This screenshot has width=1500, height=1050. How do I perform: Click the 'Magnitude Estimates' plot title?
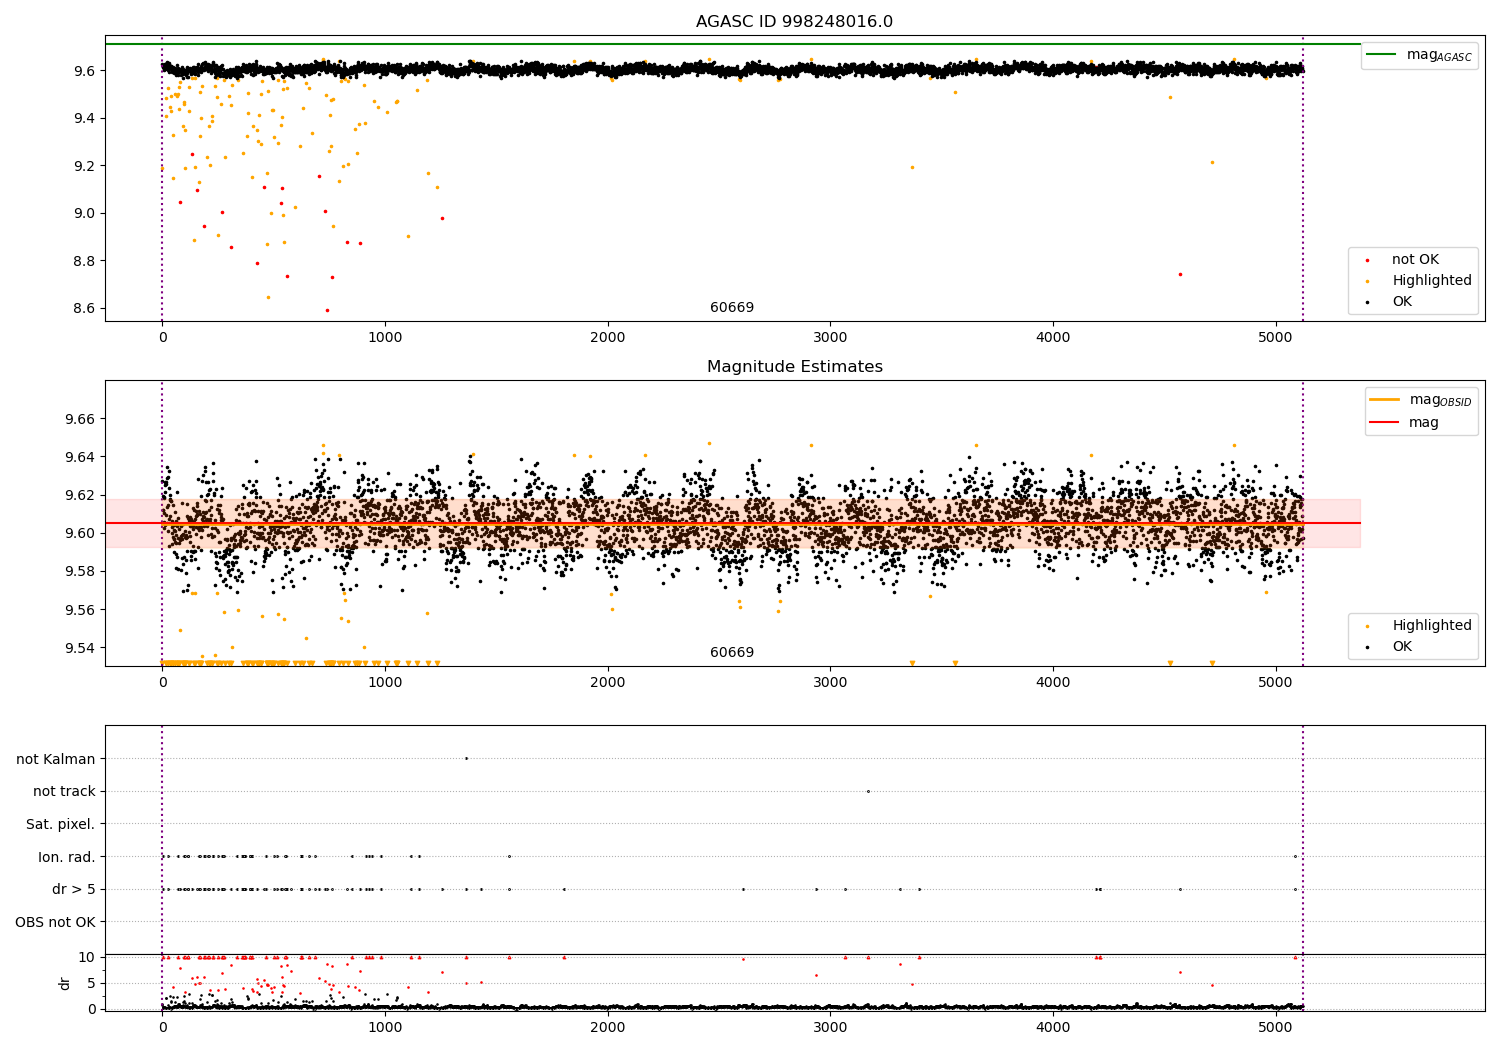[794, 367]
